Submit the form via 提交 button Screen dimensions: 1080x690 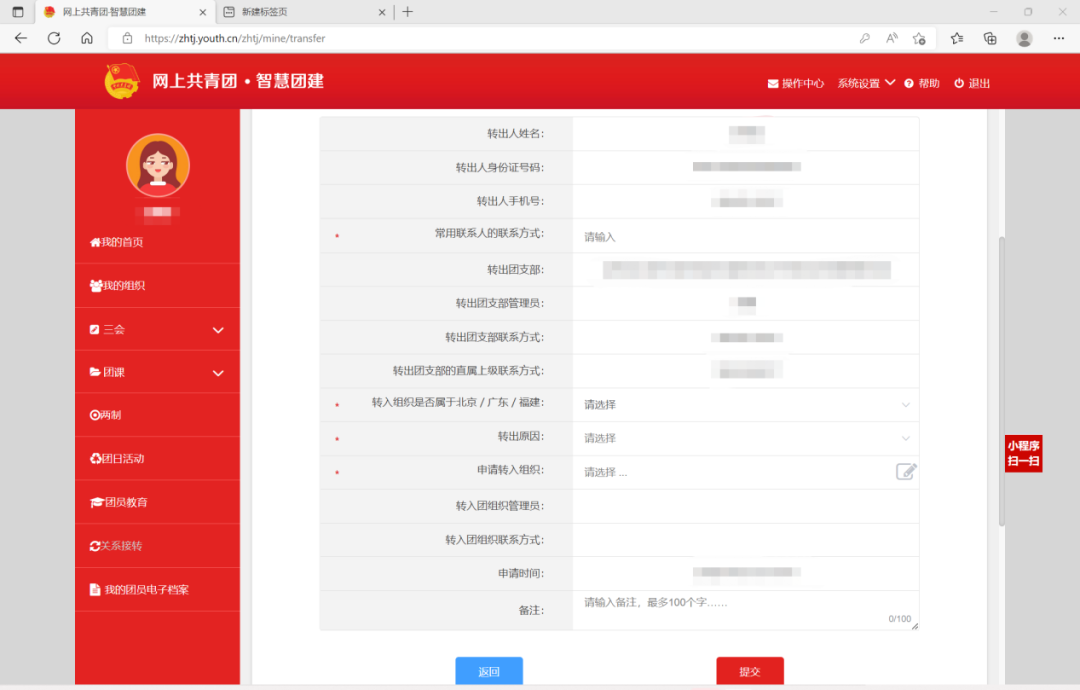(750, 671)
